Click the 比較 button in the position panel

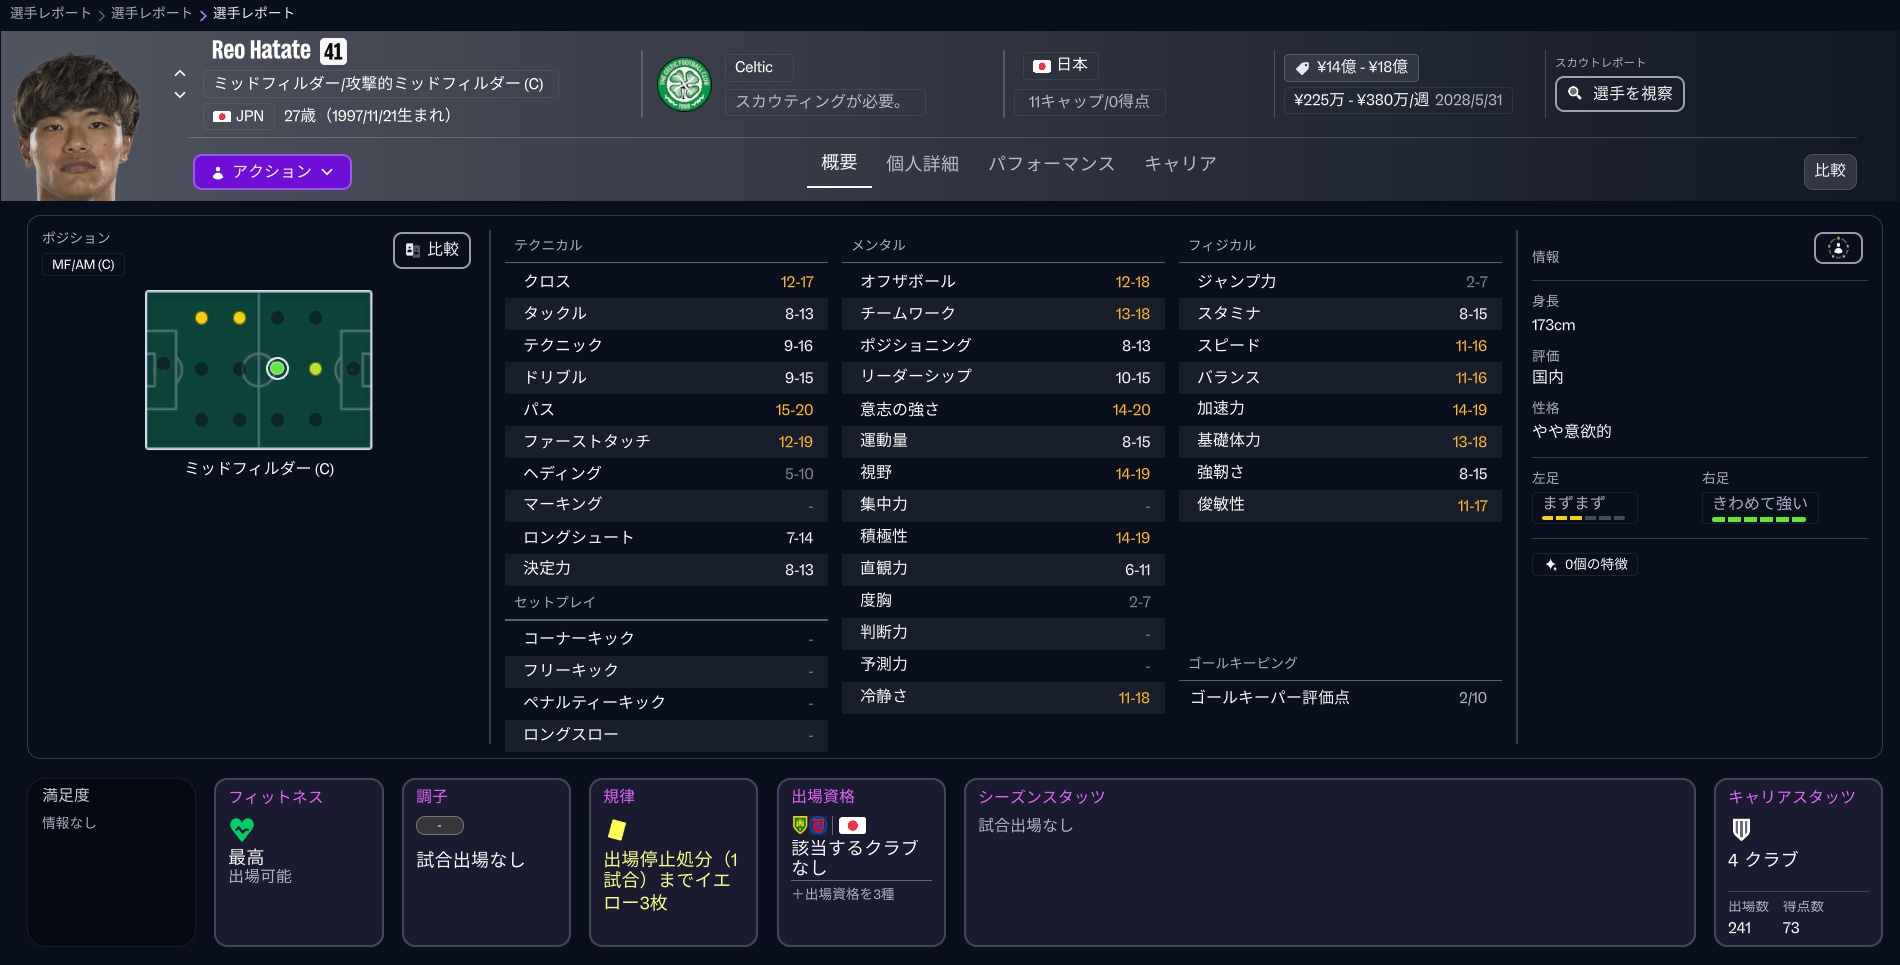(432, 250)
